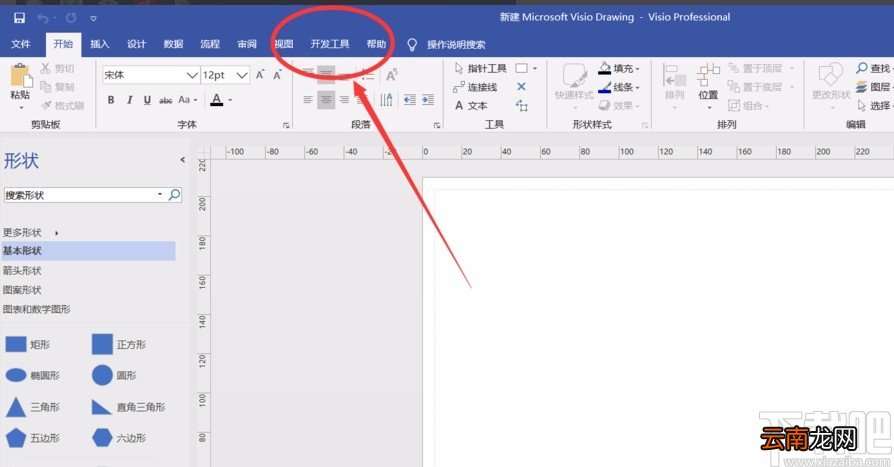The height and width of the screenshot is (467, 894).
Task: Click the decrease indent icon
Action: point(409,100)
